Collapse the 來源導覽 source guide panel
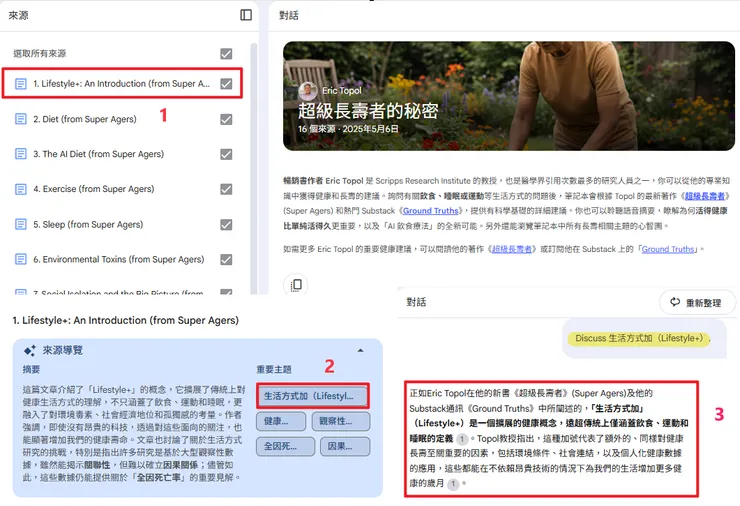 [x=361, y=350]
